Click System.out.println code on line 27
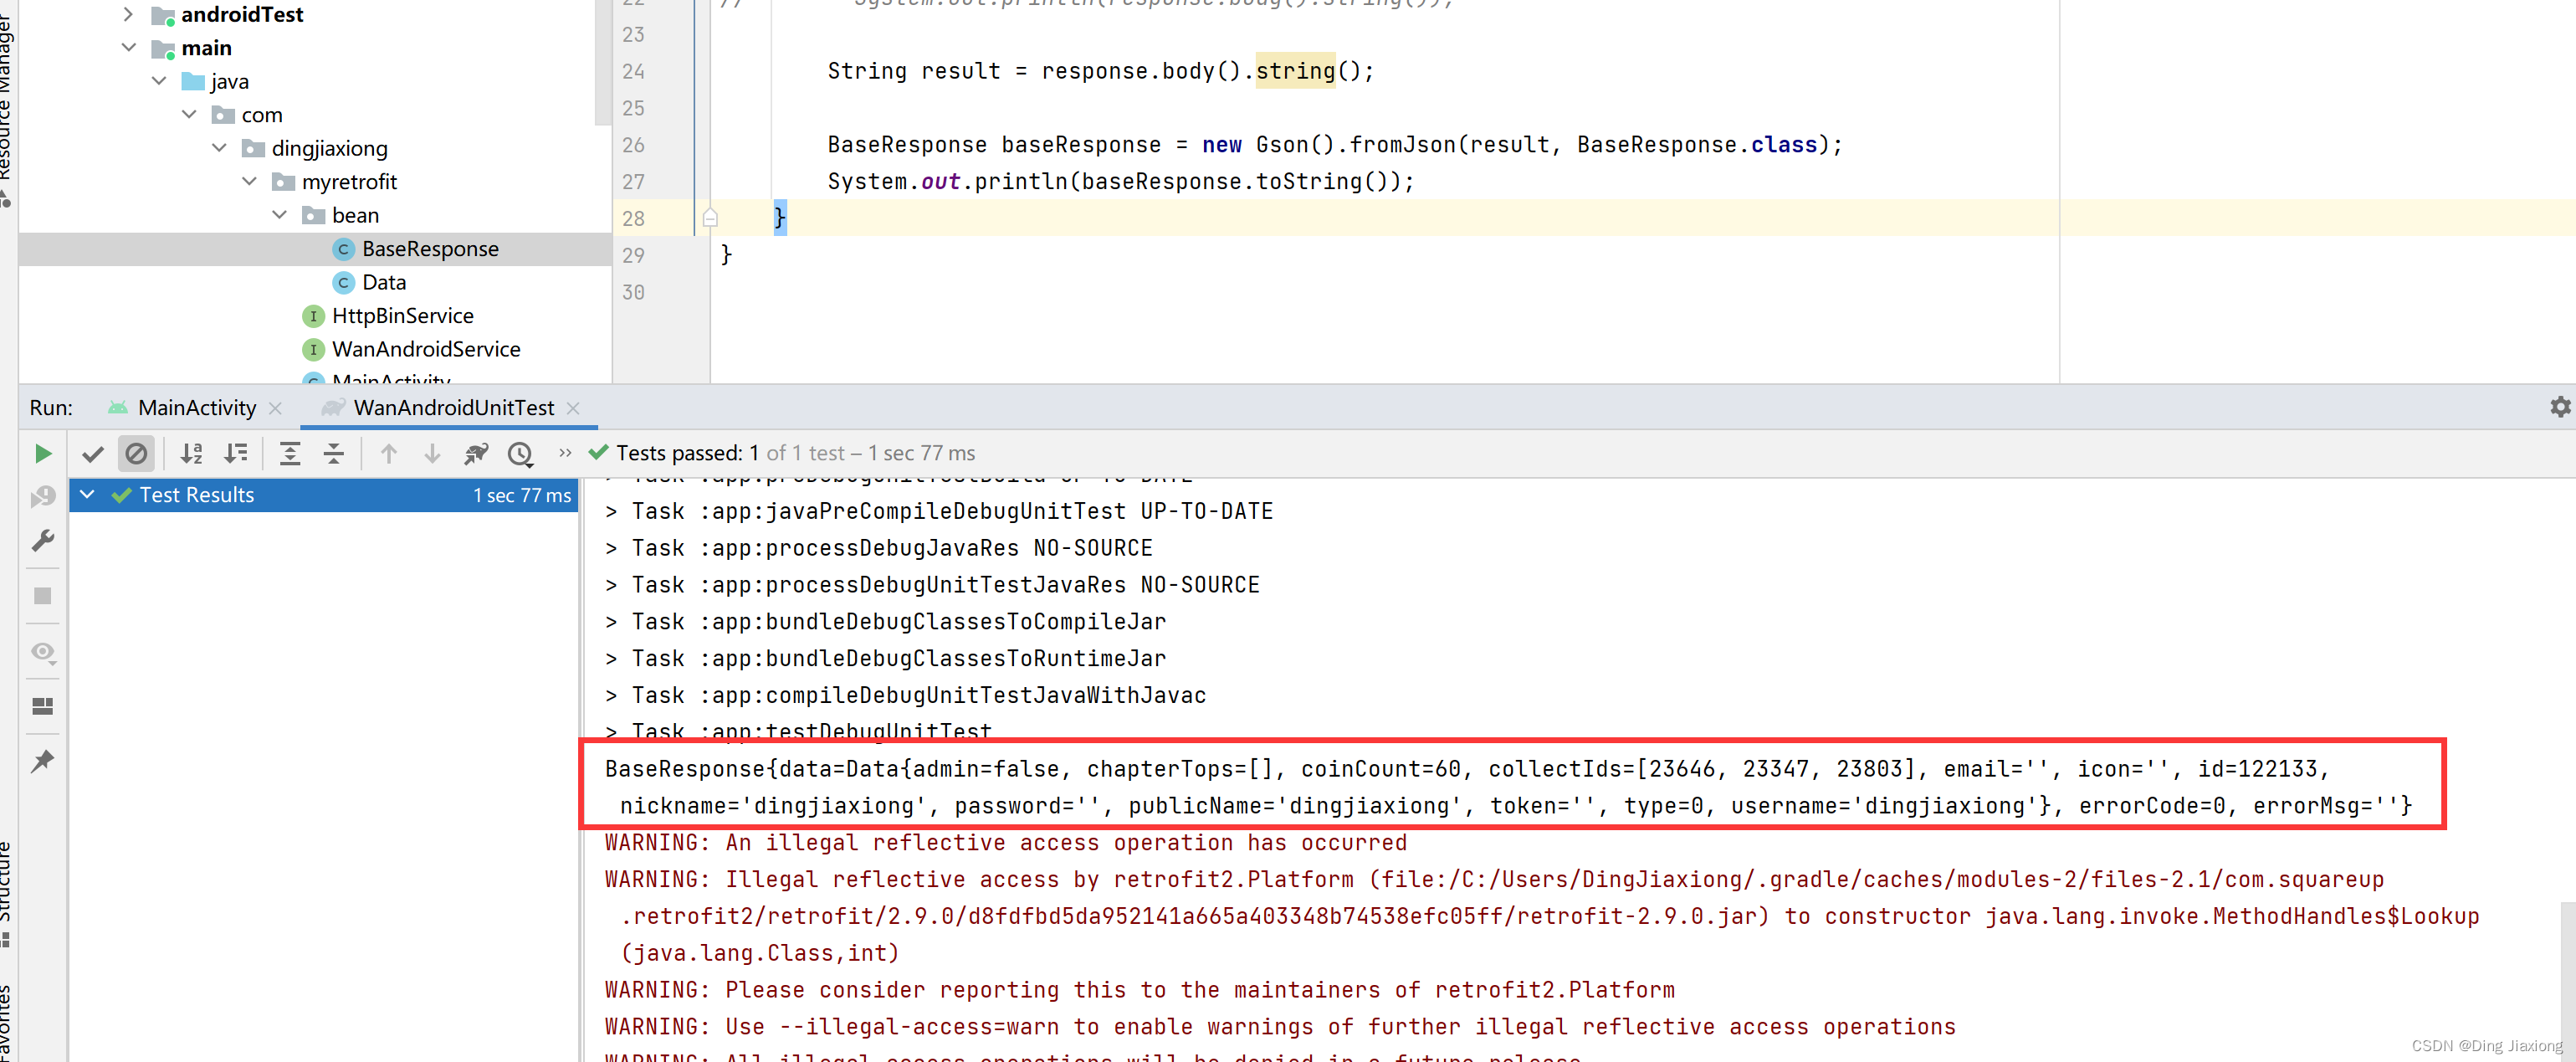 pyautogui.click(x=1120, y=182)
